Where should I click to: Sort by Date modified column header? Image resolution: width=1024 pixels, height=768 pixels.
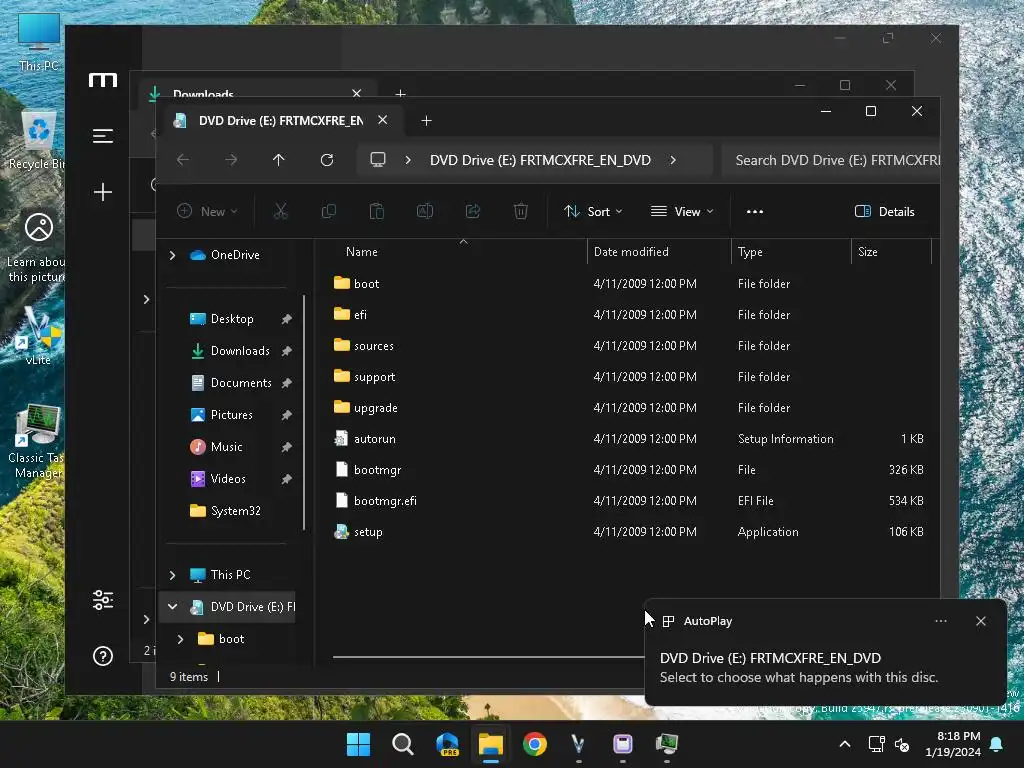631,252
